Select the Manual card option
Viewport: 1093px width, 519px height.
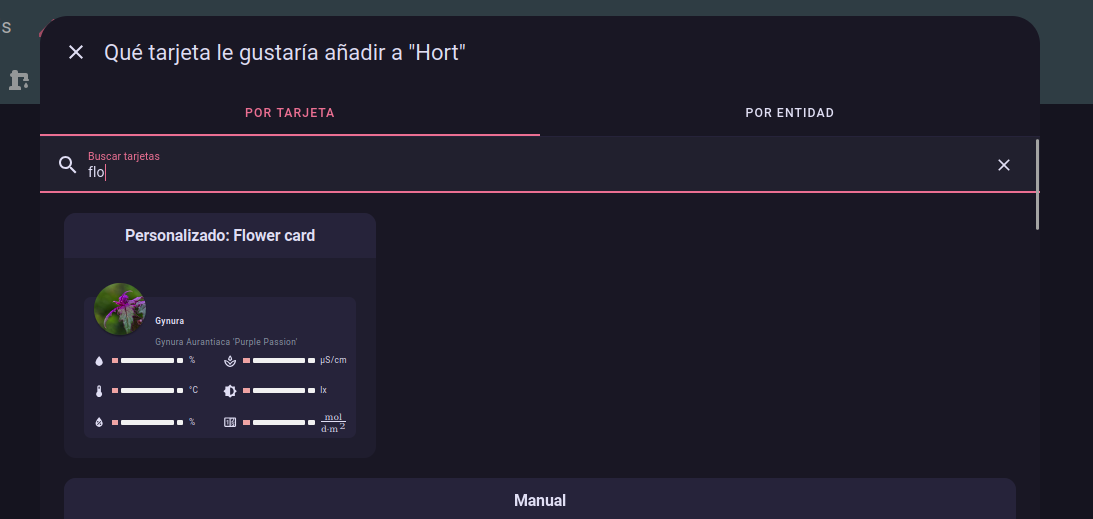coord(540,500)
